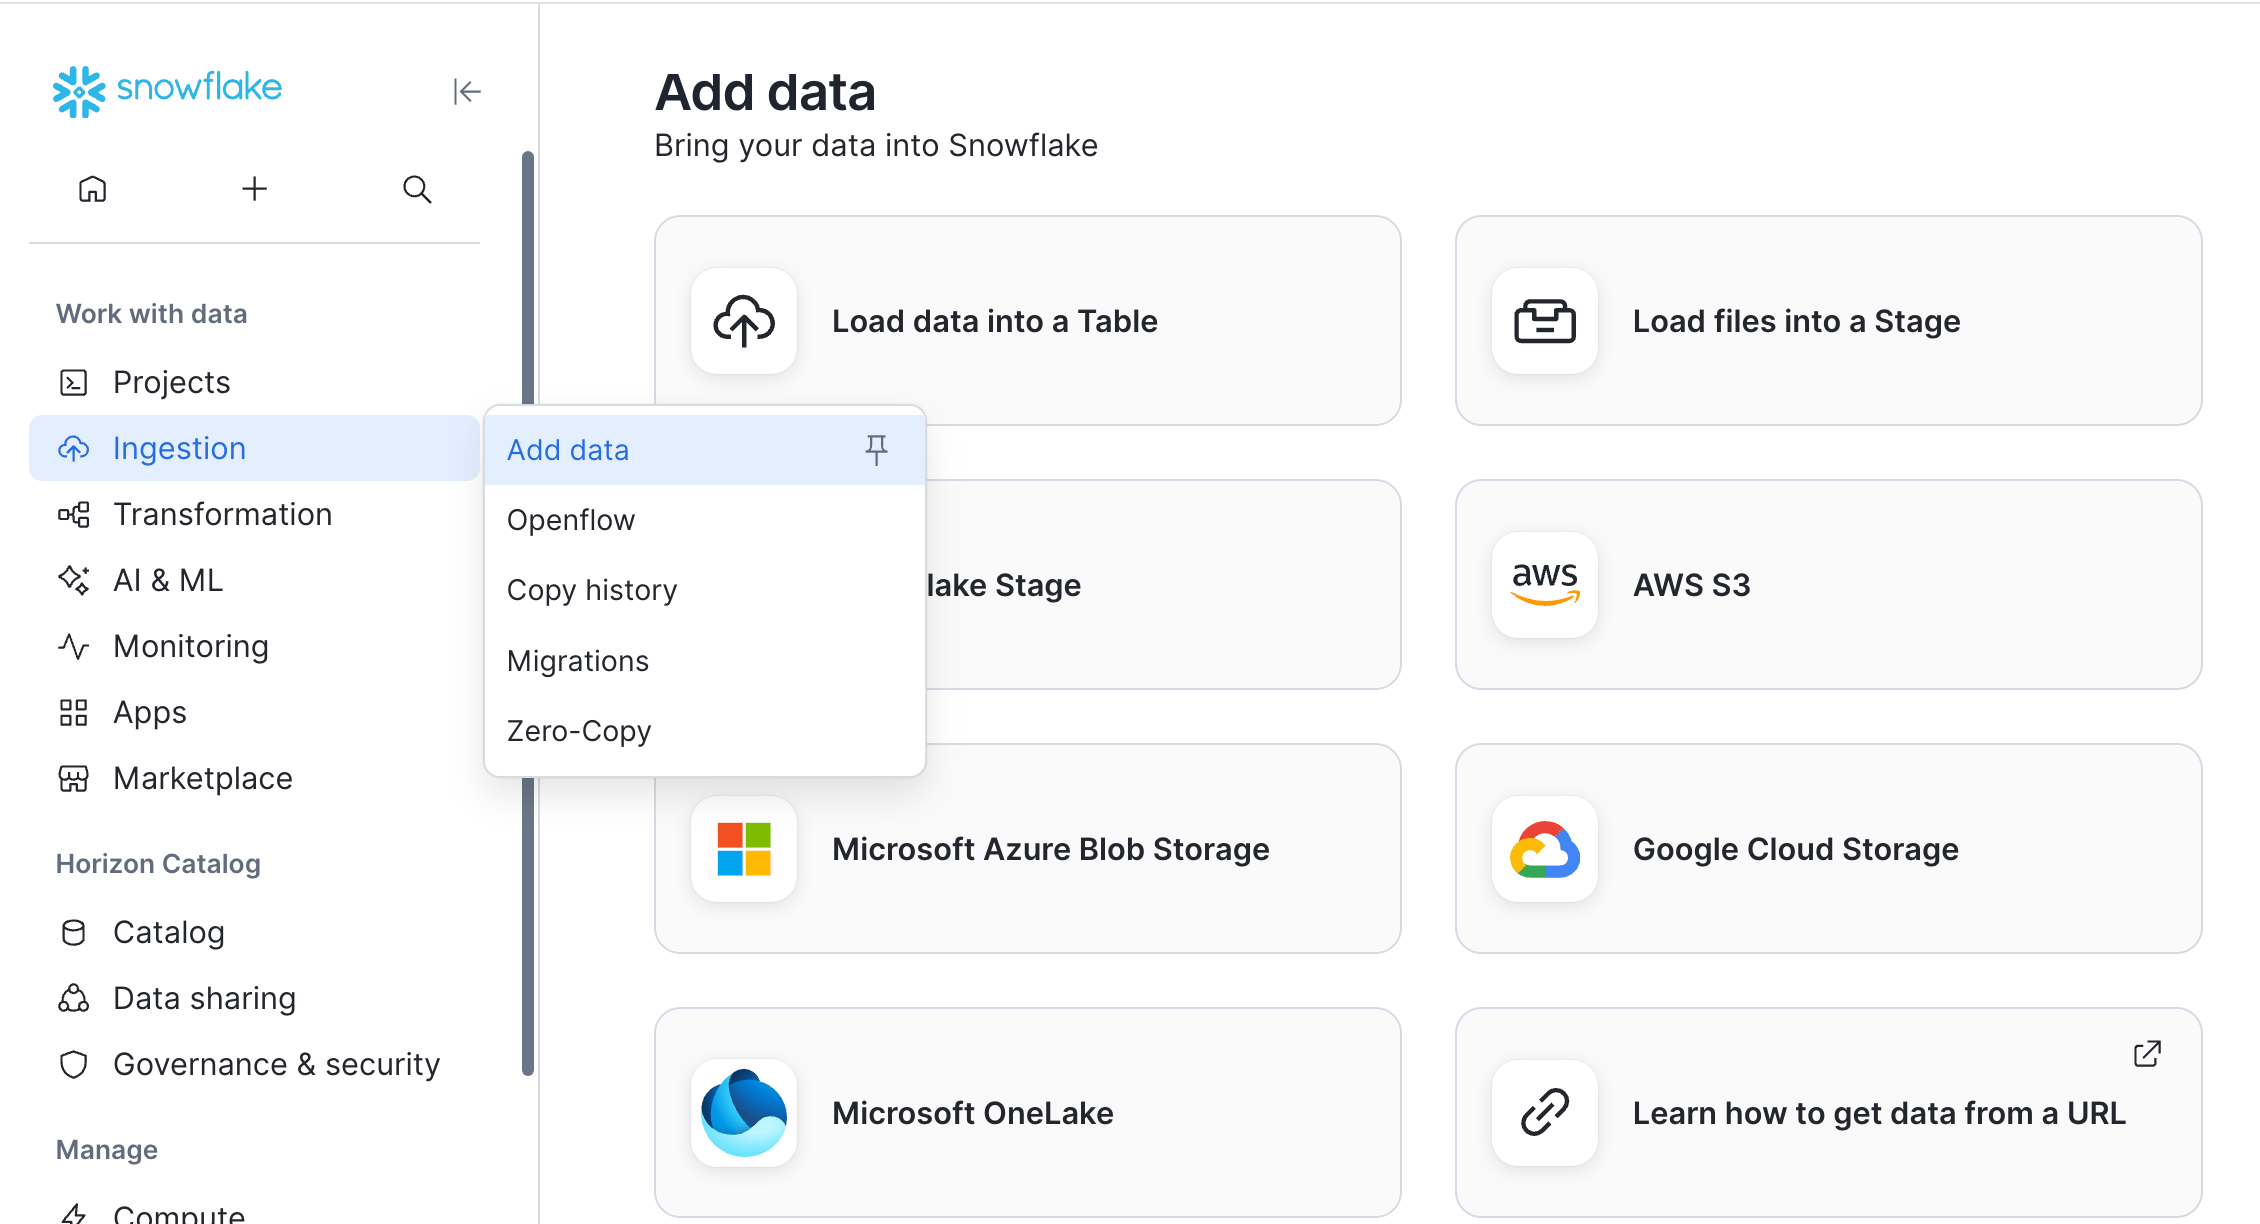Open Catalog under Horizon Catalog

(255, 932)
